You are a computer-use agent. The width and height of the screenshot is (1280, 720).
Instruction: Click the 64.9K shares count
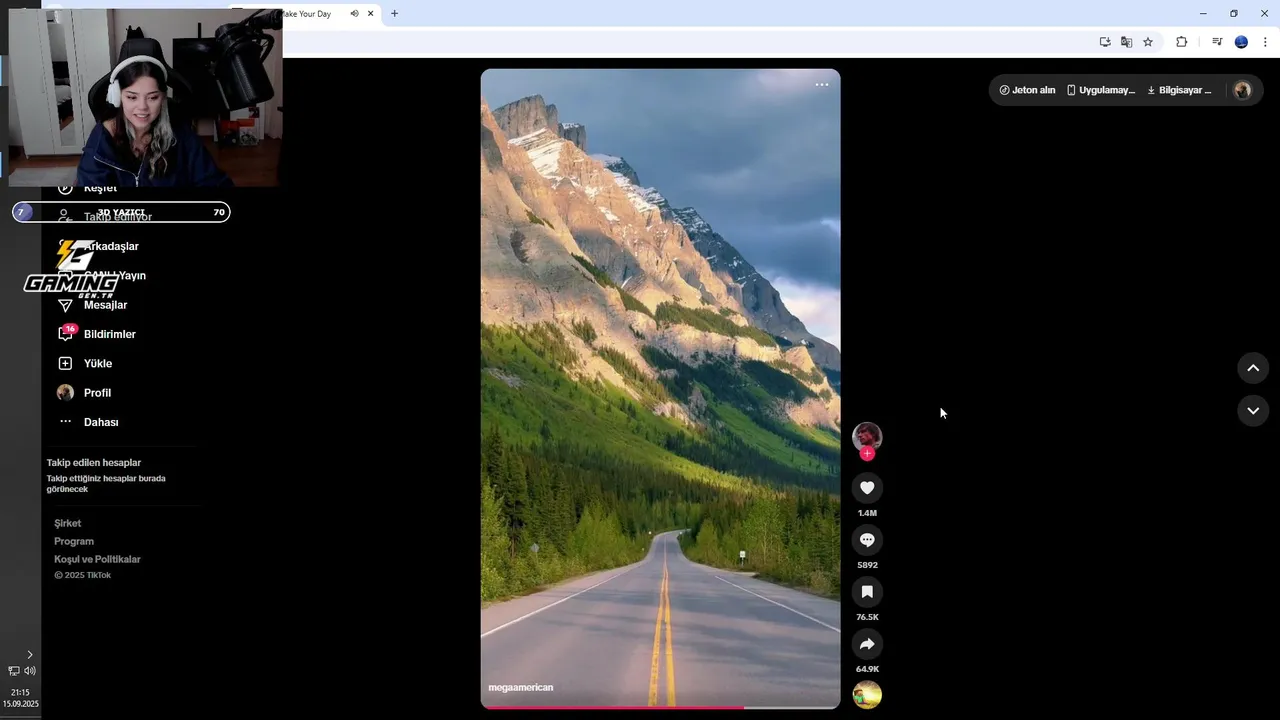tap(867, 669)
